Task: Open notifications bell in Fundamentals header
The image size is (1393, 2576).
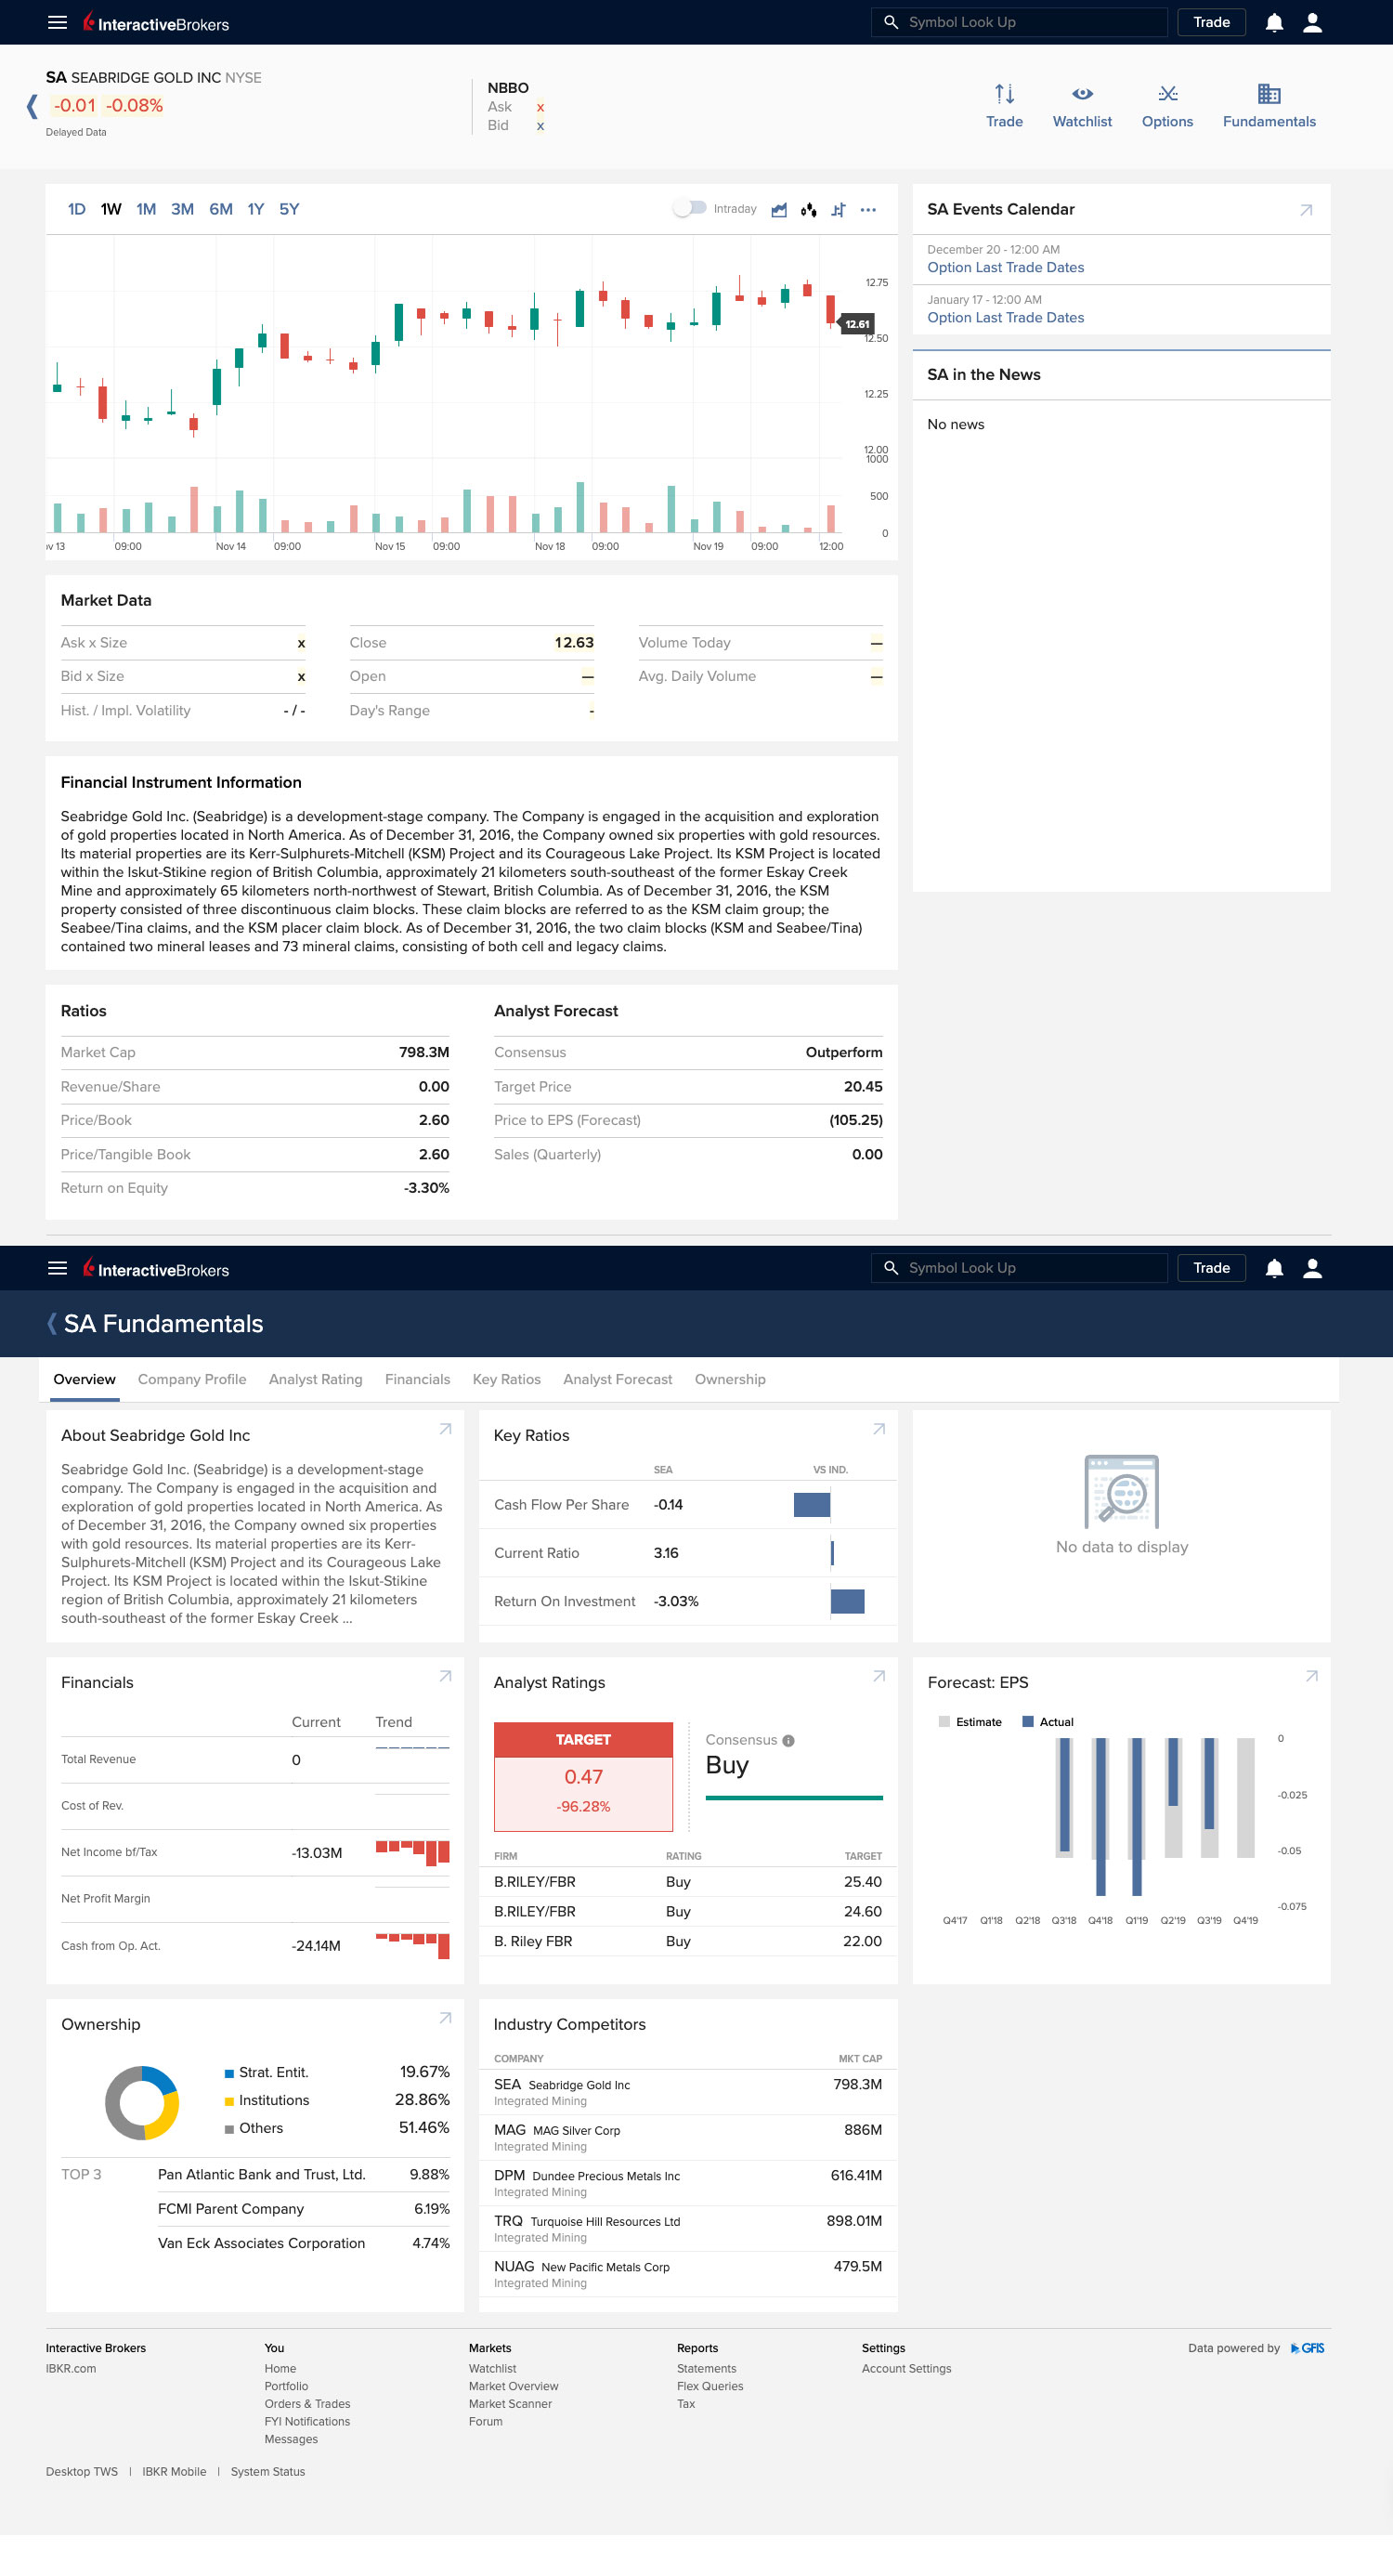Action: click(x=1273, y=1268)
